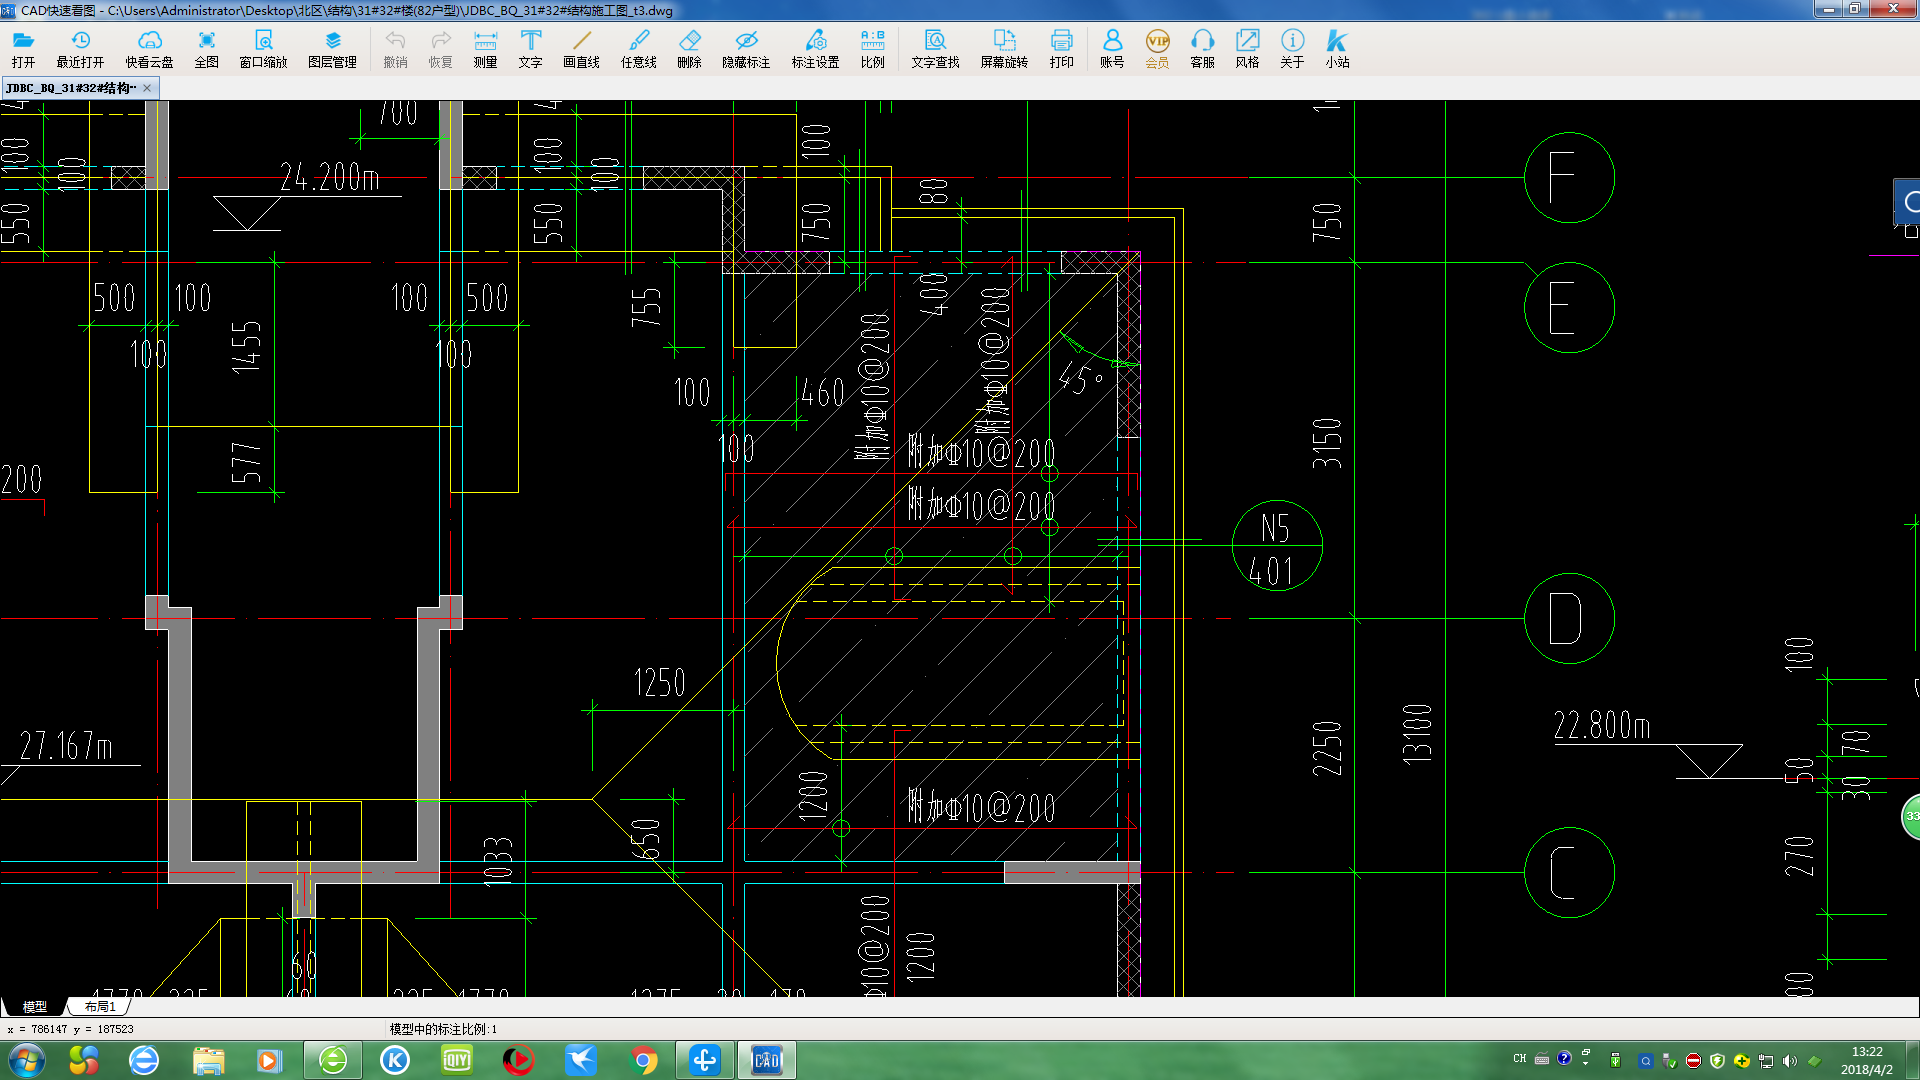
Task: Fit the drawing with the 全图 tool
Action: (206, 48)
